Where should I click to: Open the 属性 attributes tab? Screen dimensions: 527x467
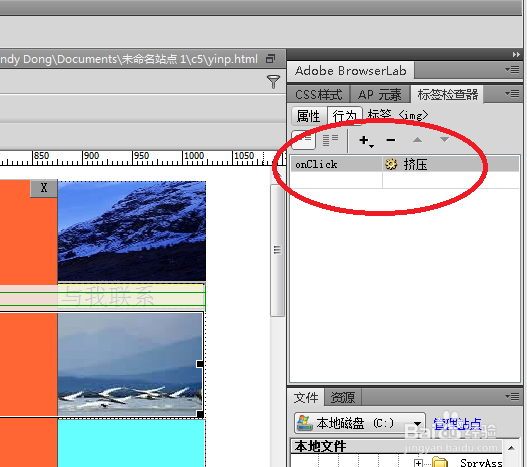[309, 116]
